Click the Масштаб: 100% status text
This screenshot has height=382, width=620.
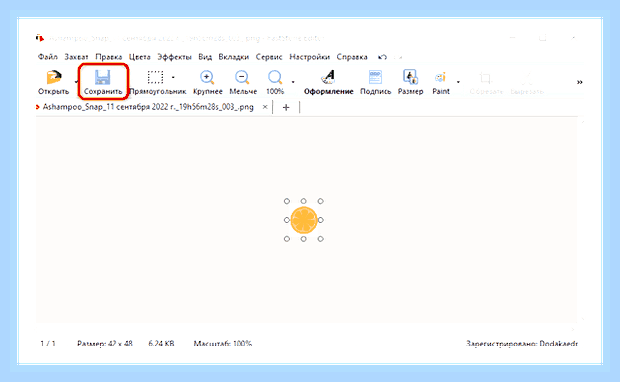[x=222, y=343]
